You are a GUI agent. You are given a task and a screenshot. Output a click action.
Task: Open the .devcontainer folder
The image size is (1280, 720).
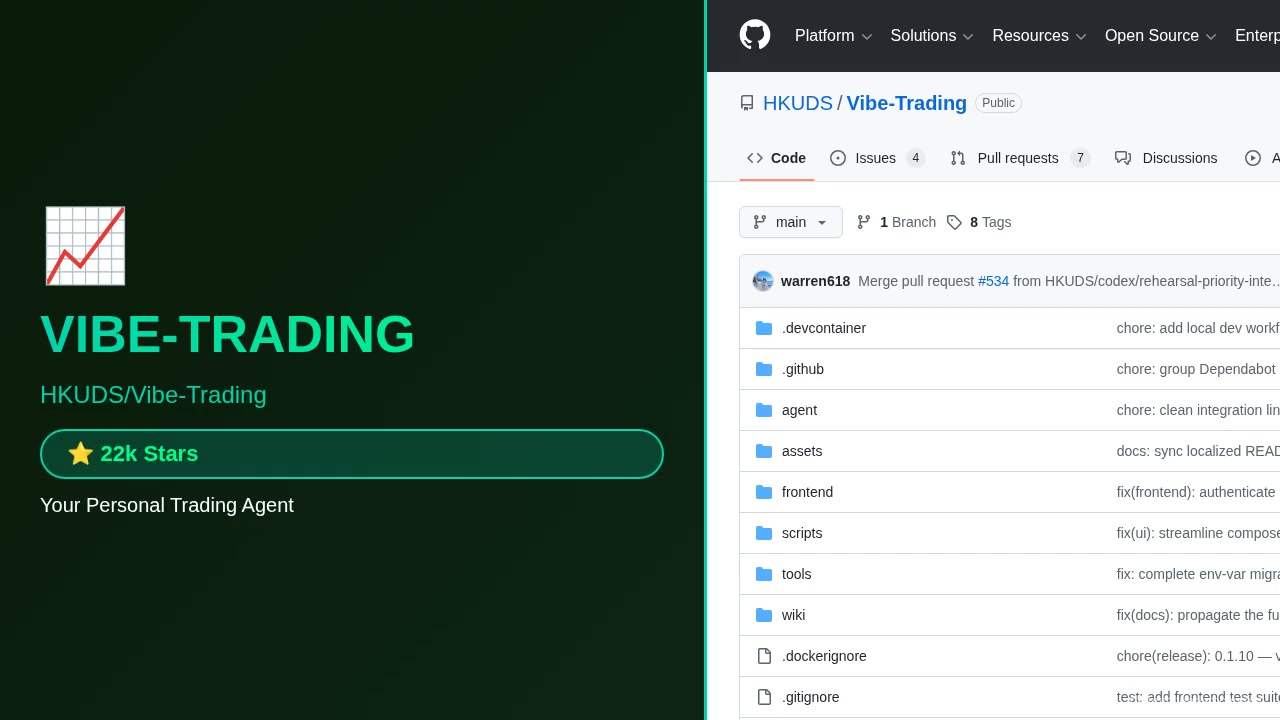[824, 328]
